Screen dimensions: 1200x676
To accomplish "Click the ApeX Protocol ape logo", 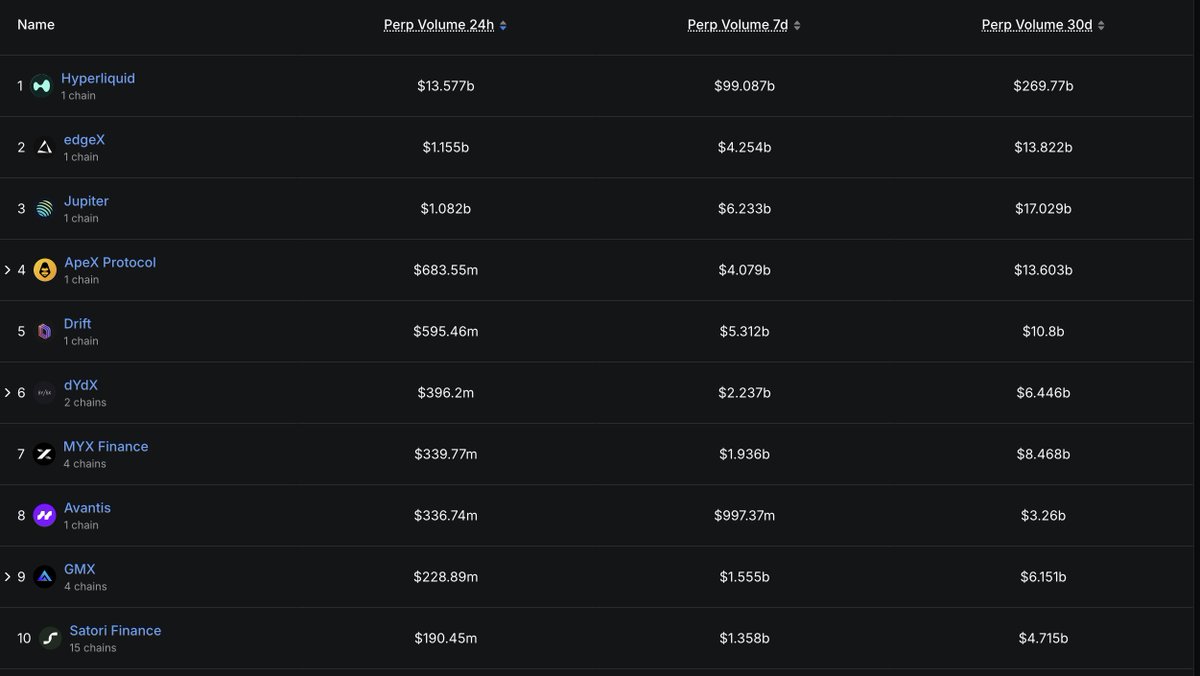I will click(x=45, y=270).
